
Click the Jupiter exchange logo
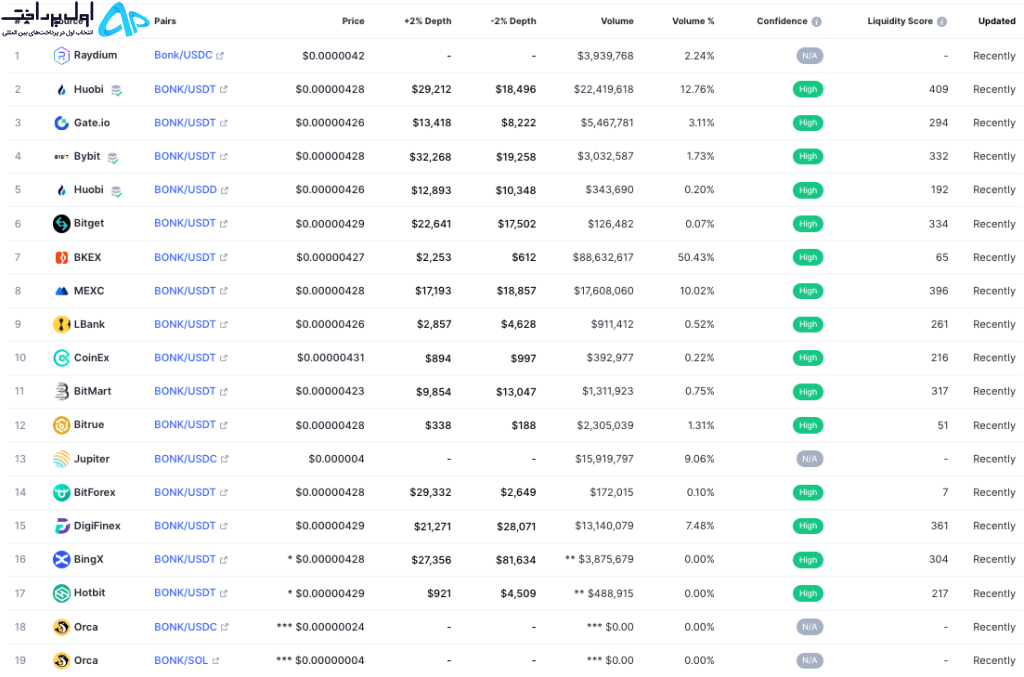pyautogui.click(x=61, y=459)
